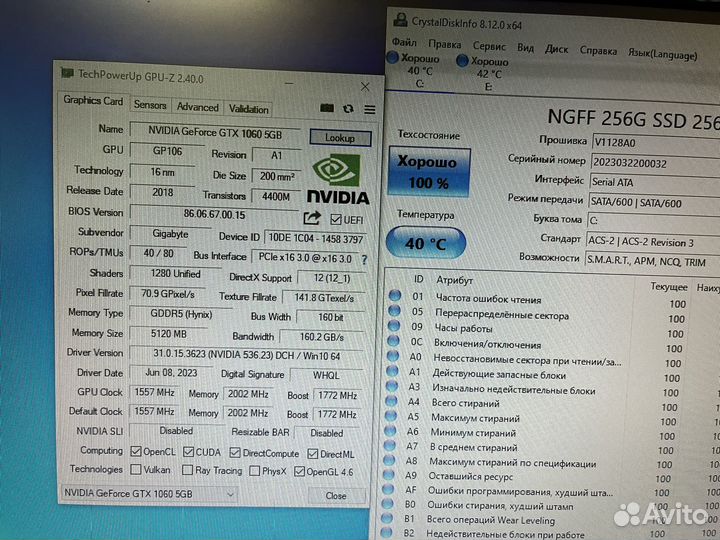This screenshot has height=540, width=720.
Task: Click the serial number field 2023032200032
Action: click(x=655, y=164)
